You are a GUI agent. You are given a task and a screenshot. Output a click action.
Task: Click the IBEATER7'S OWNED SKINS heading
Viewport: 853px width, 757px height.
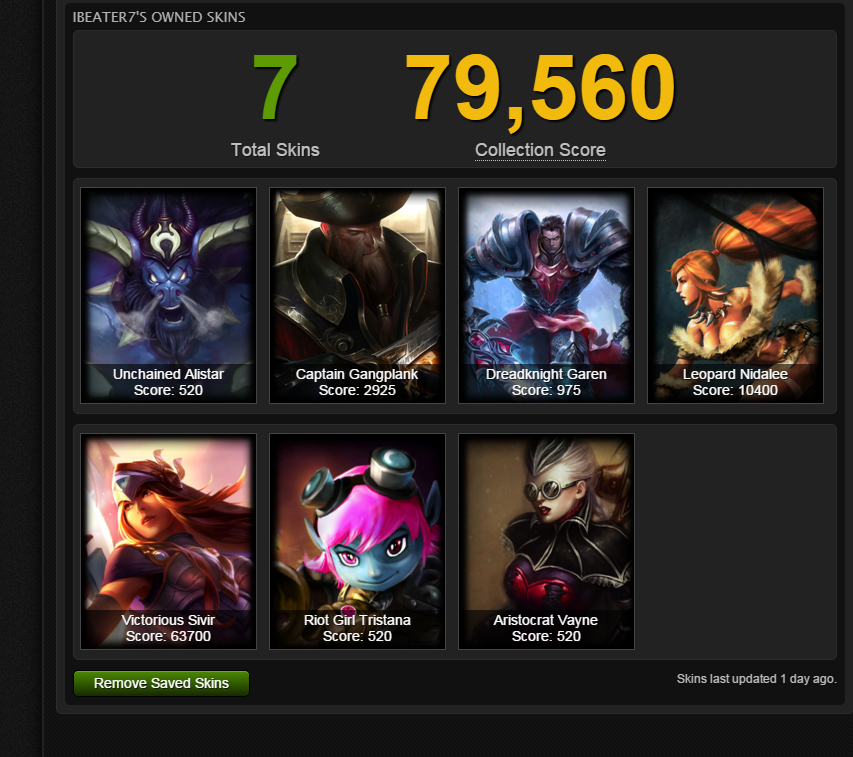(x=159, y=17)
